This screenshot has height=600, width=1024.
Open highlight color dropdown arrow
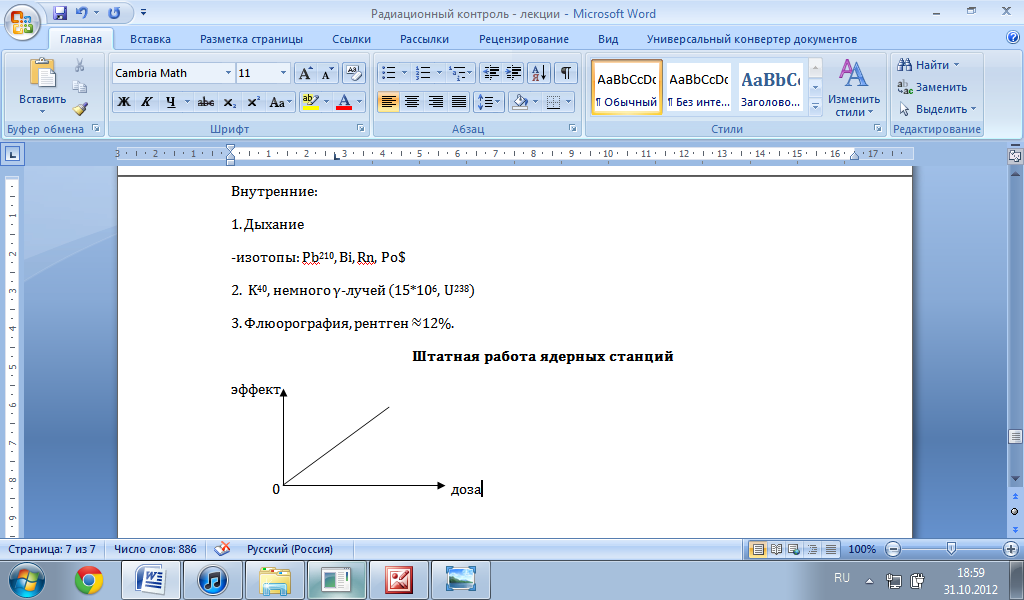tap(325, 102)
